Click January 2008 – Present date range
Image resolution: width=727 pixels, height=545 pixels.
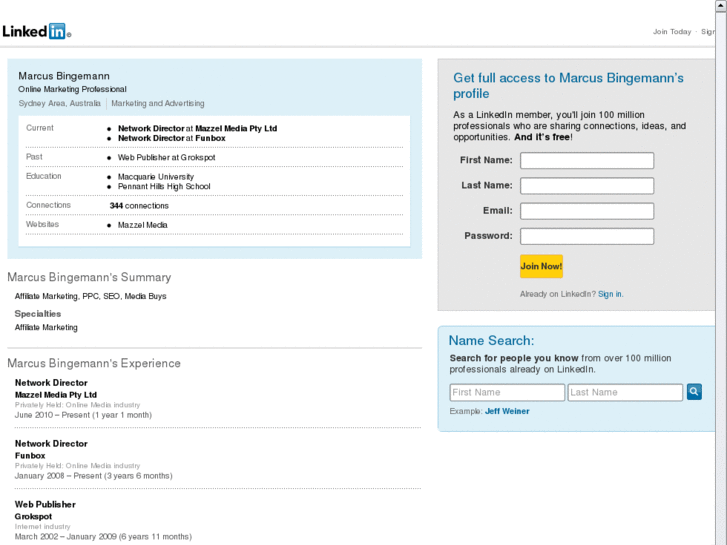(x=93, y=476)
